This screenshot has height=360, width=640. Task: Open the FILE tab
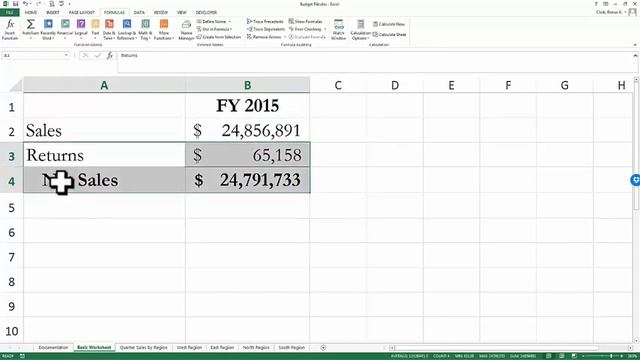tap(9, 13)
